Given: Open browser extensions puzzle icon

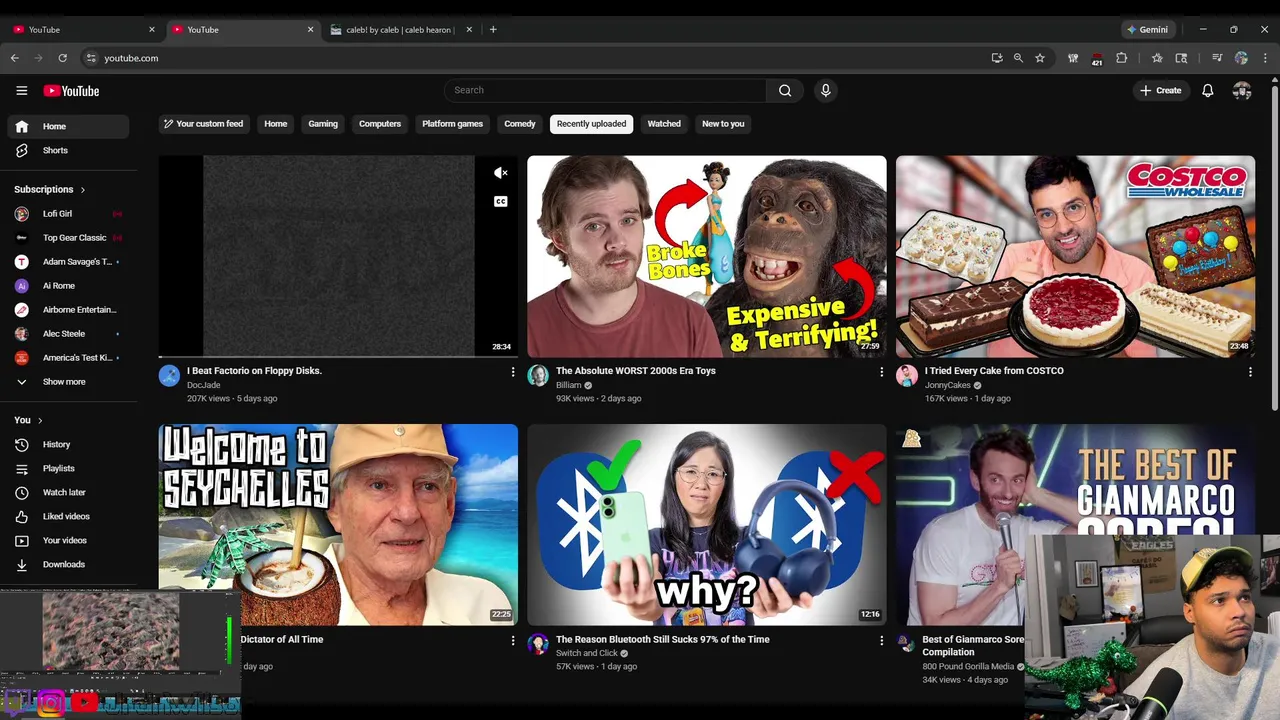Looking at the screenshot, I should click(1121, 58).
